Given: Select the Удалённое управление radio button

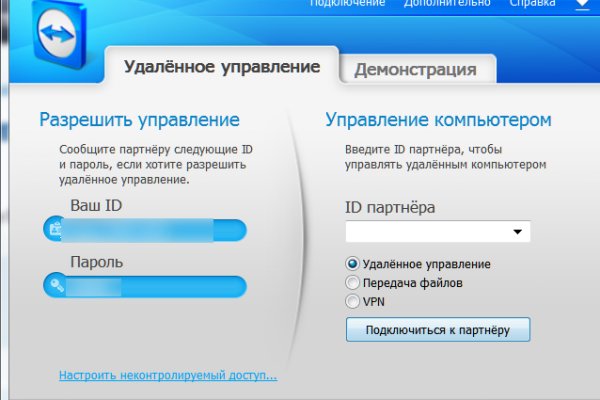Looking at the screenshot, I should click(x=352, y=264).
